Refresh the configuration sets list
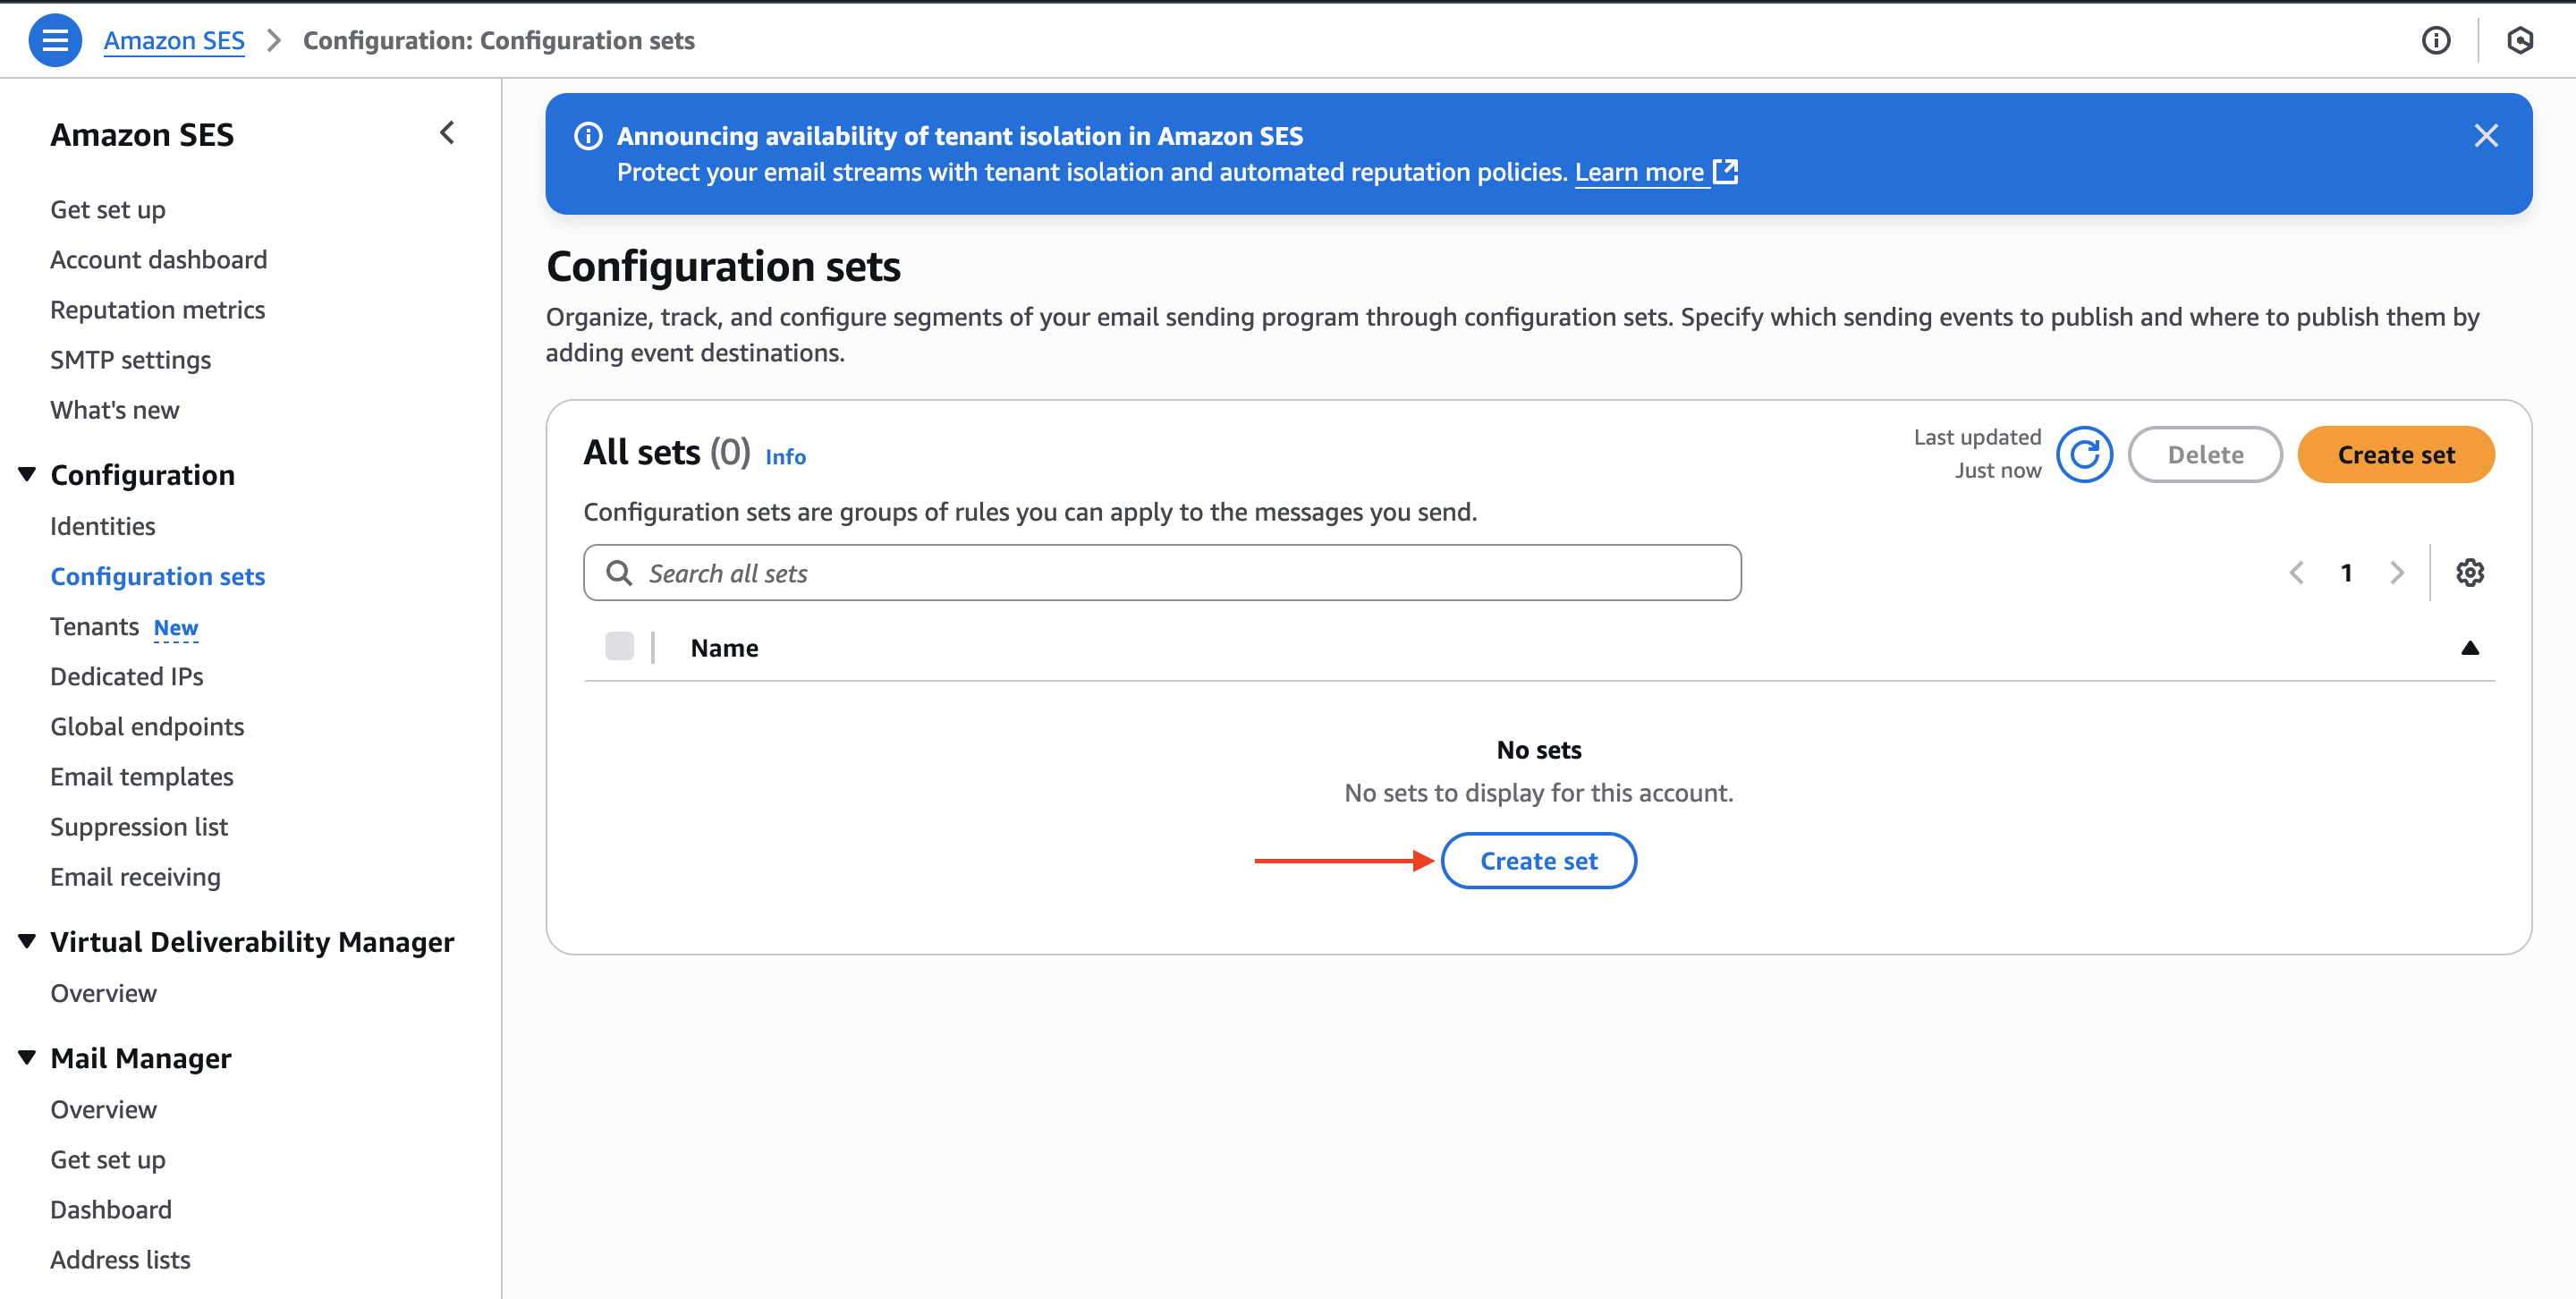This screenshot has width=2576, height=1299. [x=2084, y=455]
